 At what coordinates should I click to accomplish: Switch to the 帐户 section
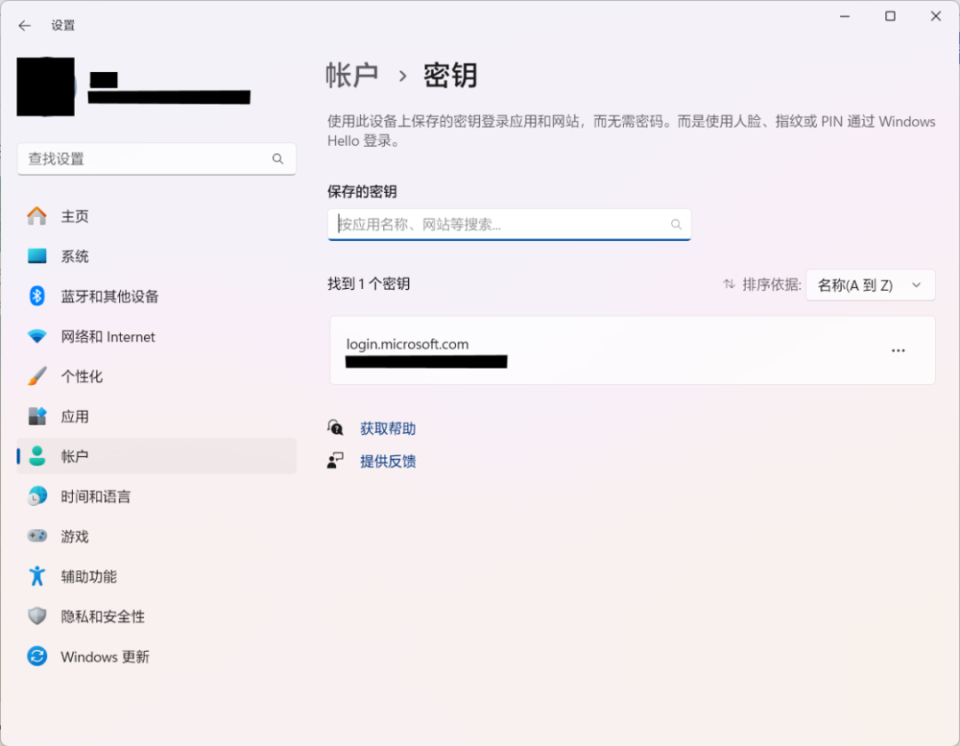pyautogui.click(x=77, y=456)
